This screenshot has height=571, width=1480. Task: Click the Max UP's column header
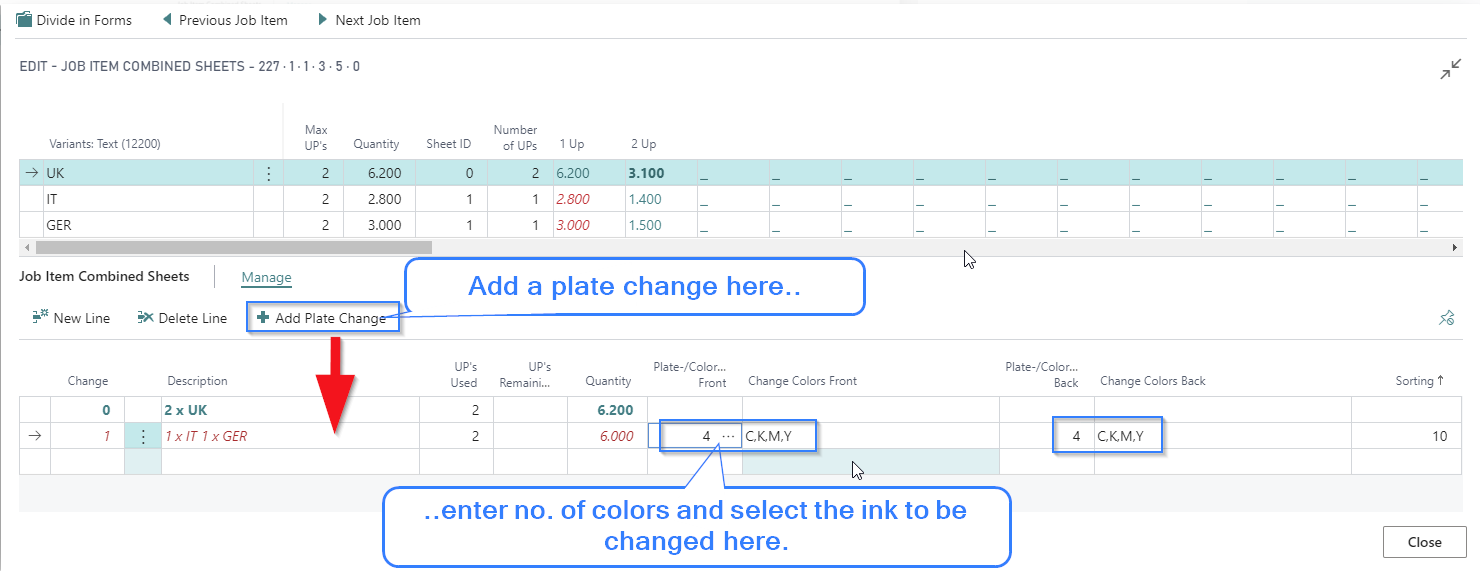(316, 137)
